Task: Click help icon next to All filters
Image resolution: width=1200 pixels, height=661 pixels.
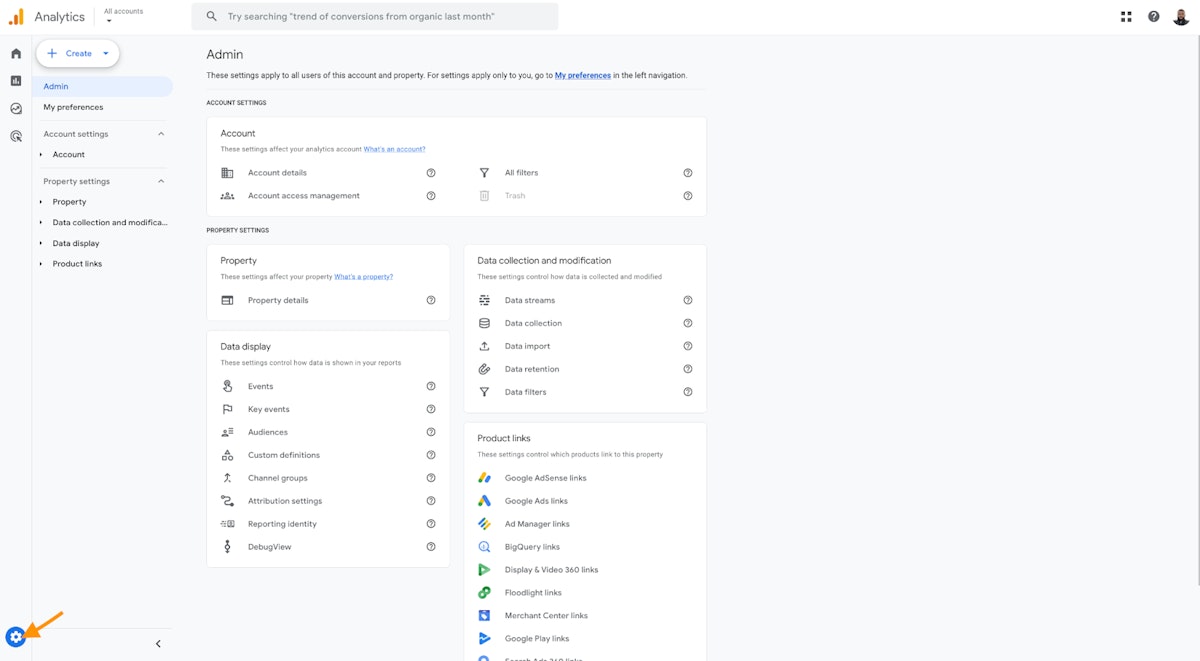Action: (x=688, y=173)
